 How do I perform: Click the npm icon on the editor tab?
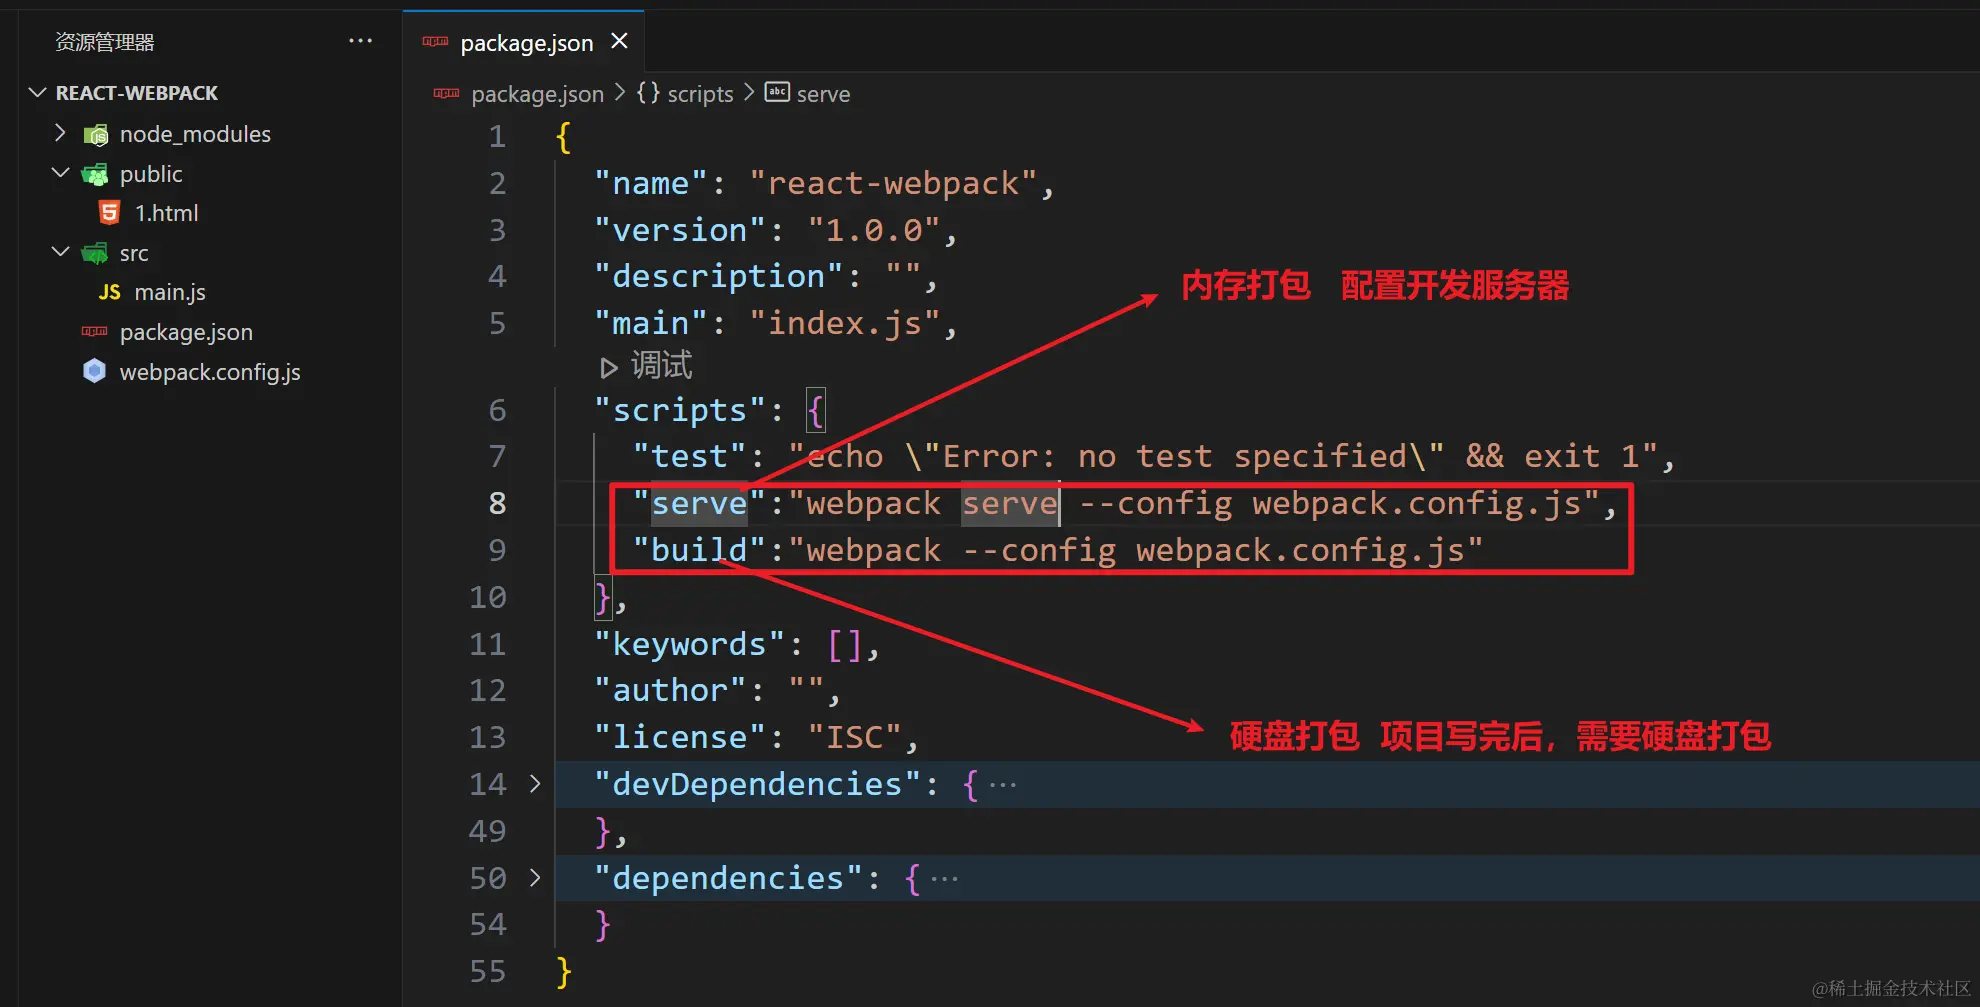point(435,41)
